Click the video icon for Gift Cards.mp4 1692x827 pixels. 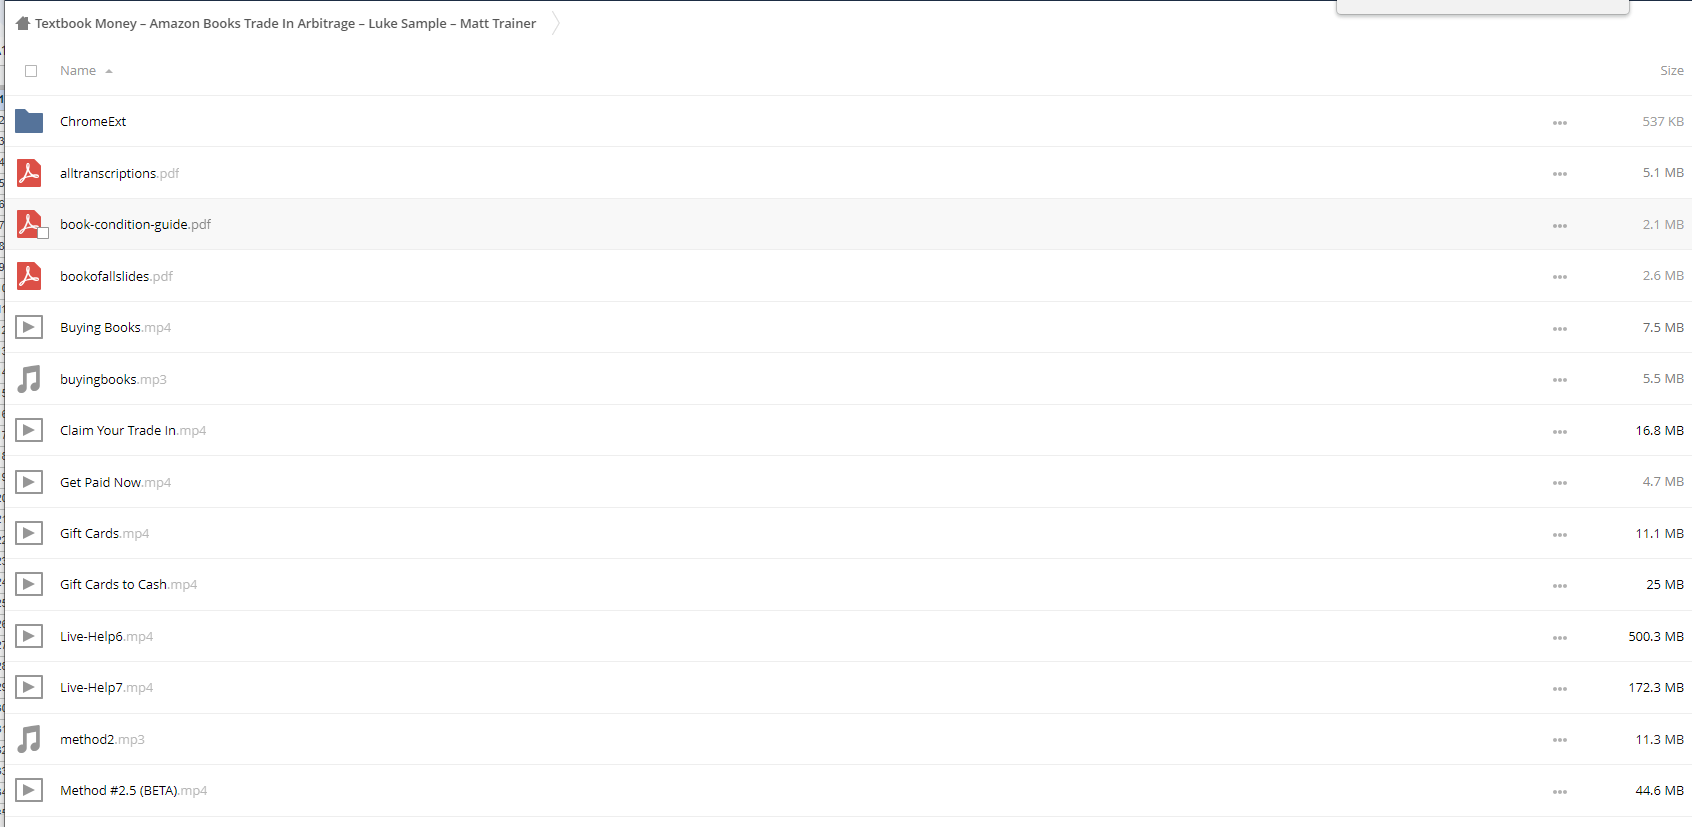pyautogui.click(x=29, y=533)
